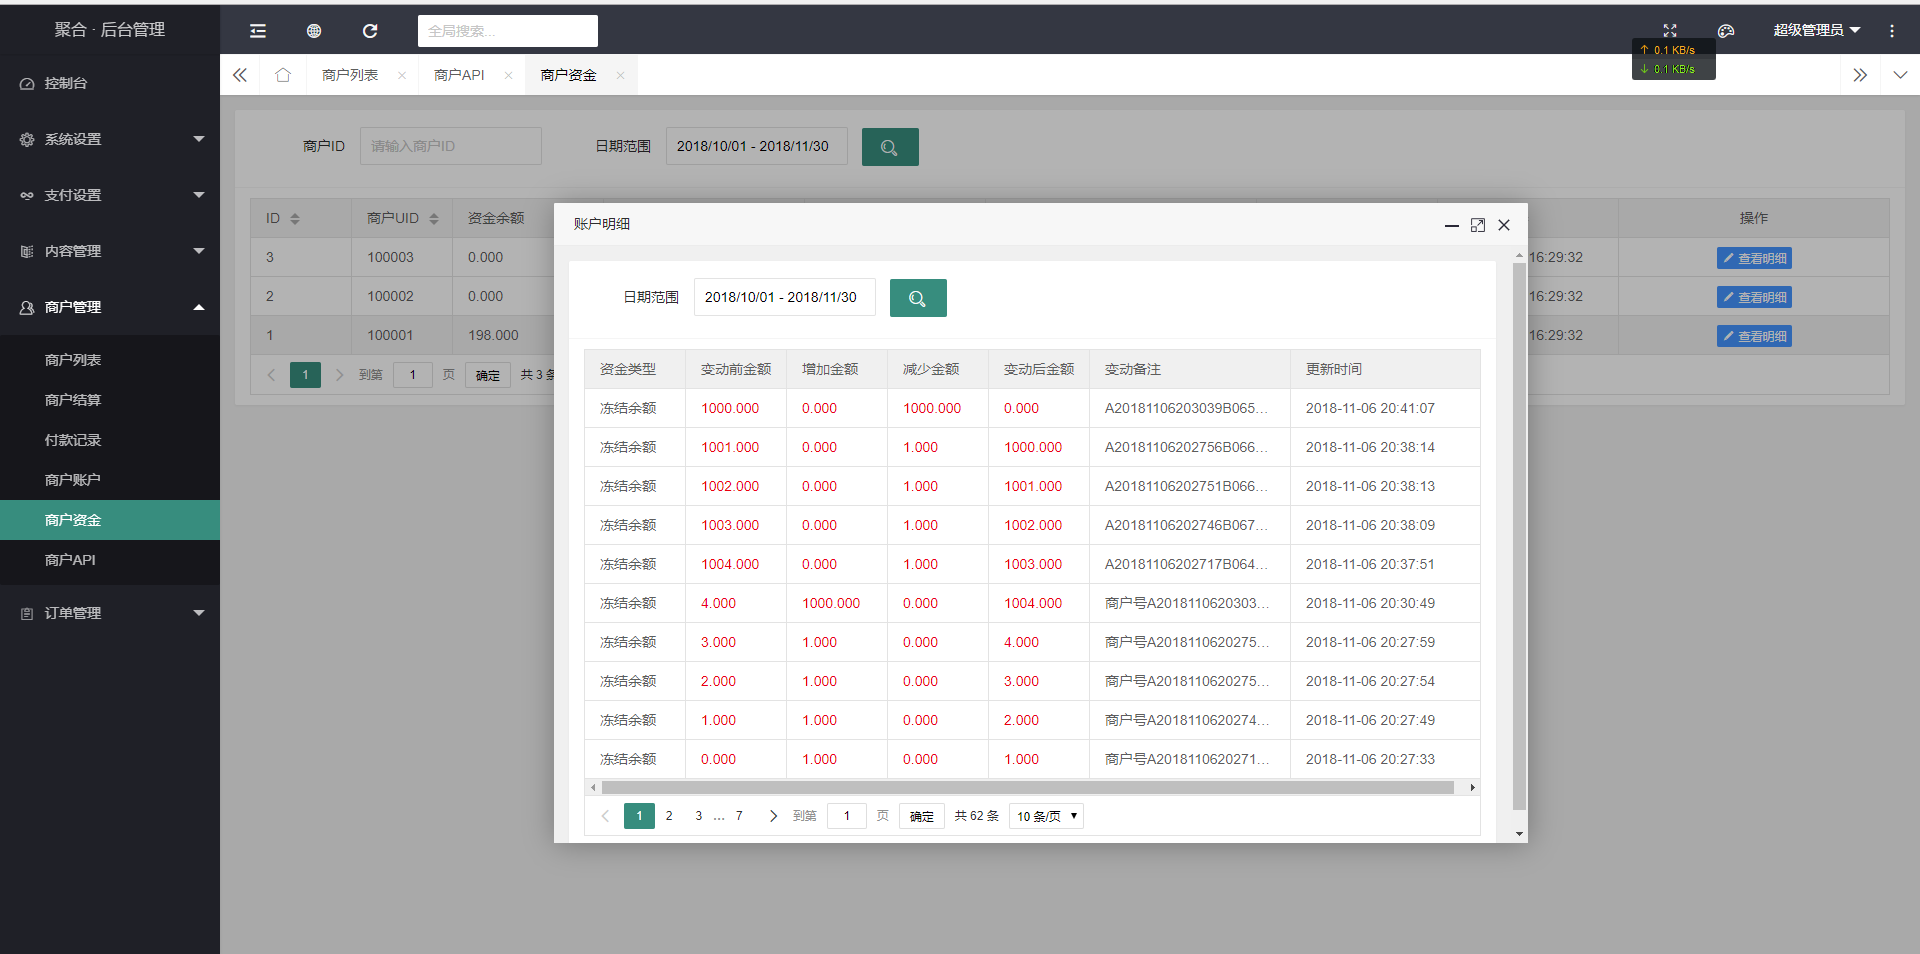1920x954 pixels.
Task: Click the dialog horizontal scrollbar
Action: point(1028,788)
